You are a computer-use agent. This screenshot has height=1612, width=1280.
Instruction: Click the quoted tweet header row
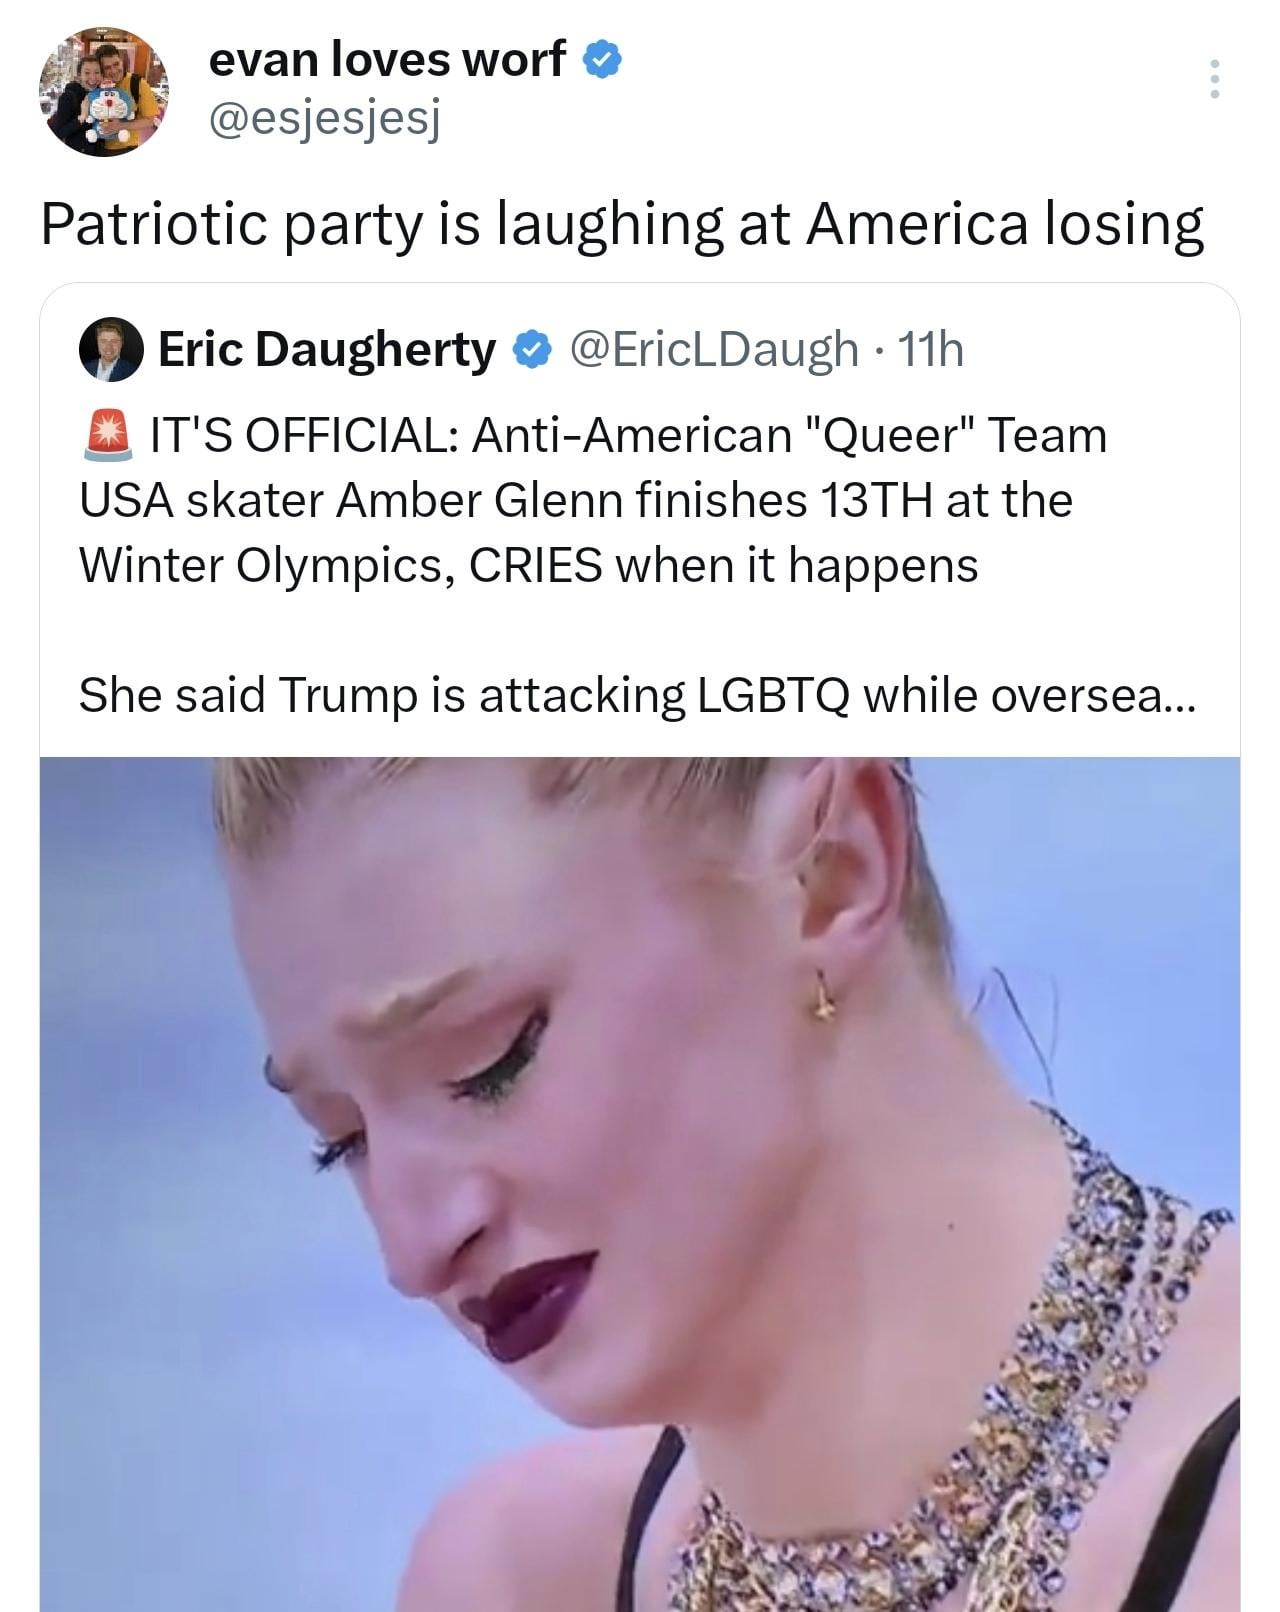[522, 350]
